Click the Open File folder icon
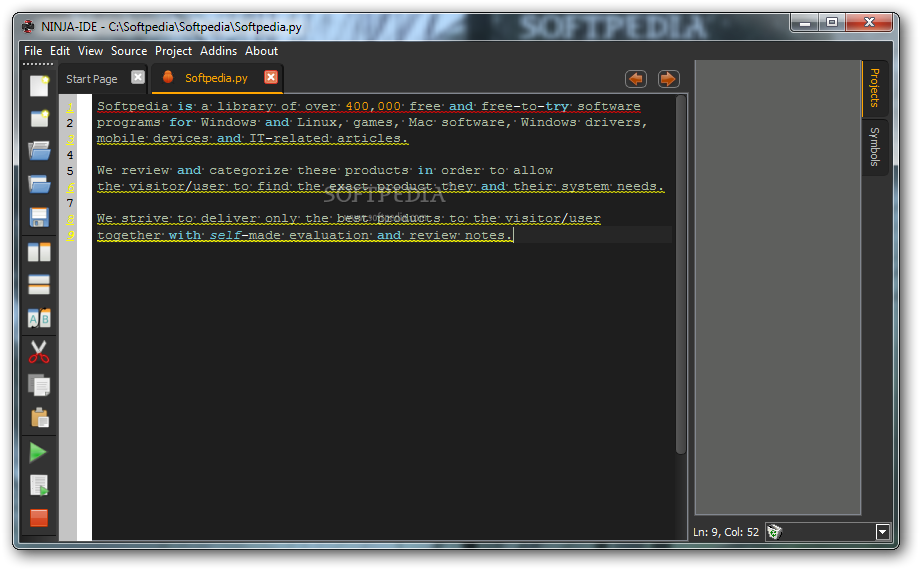 [39, 151]
